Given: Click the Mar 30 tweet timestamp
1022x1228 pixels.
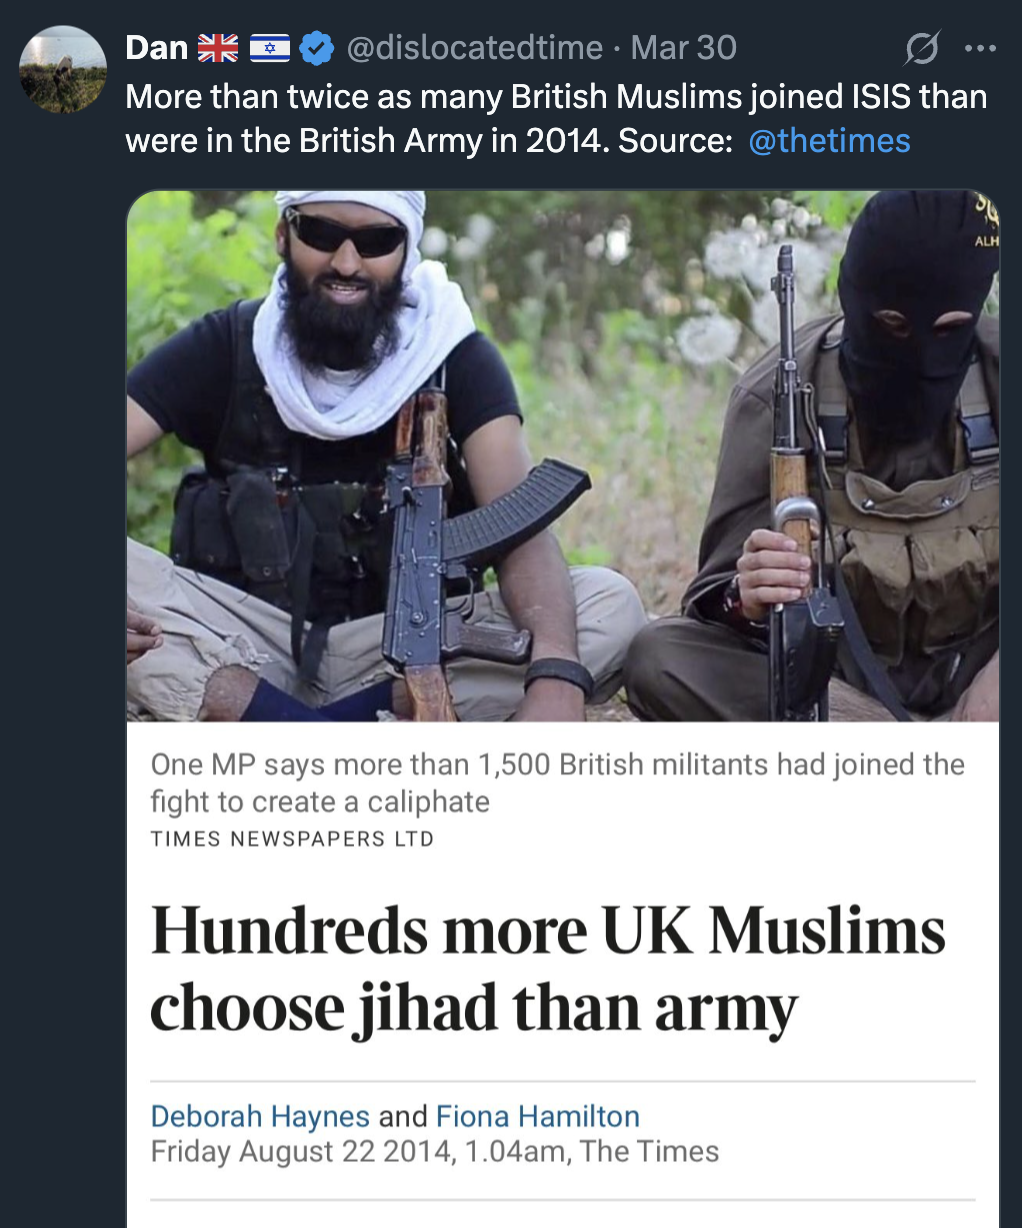Looking at the screenshot, I should click(x=683, y=47).
